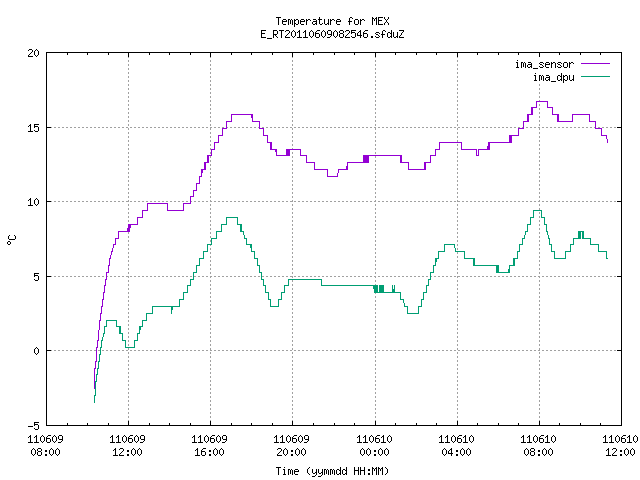Viewport: 640px width, 480px height.
Task: Click the y-axis value 5
Action: 37,277
